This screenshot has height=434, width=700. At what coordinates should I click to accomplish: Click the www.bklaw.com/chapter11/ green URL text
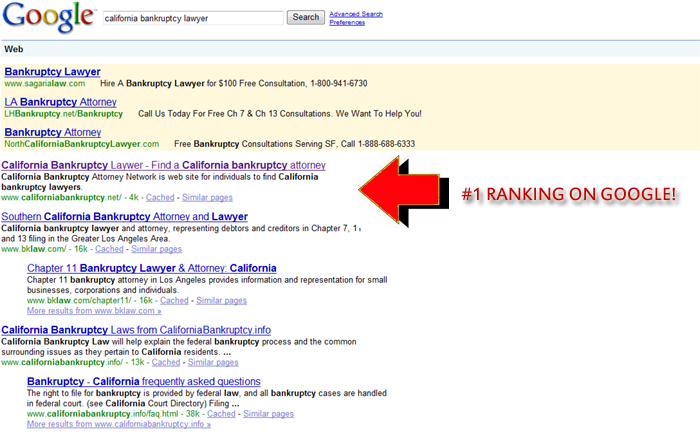pos(79,300)
